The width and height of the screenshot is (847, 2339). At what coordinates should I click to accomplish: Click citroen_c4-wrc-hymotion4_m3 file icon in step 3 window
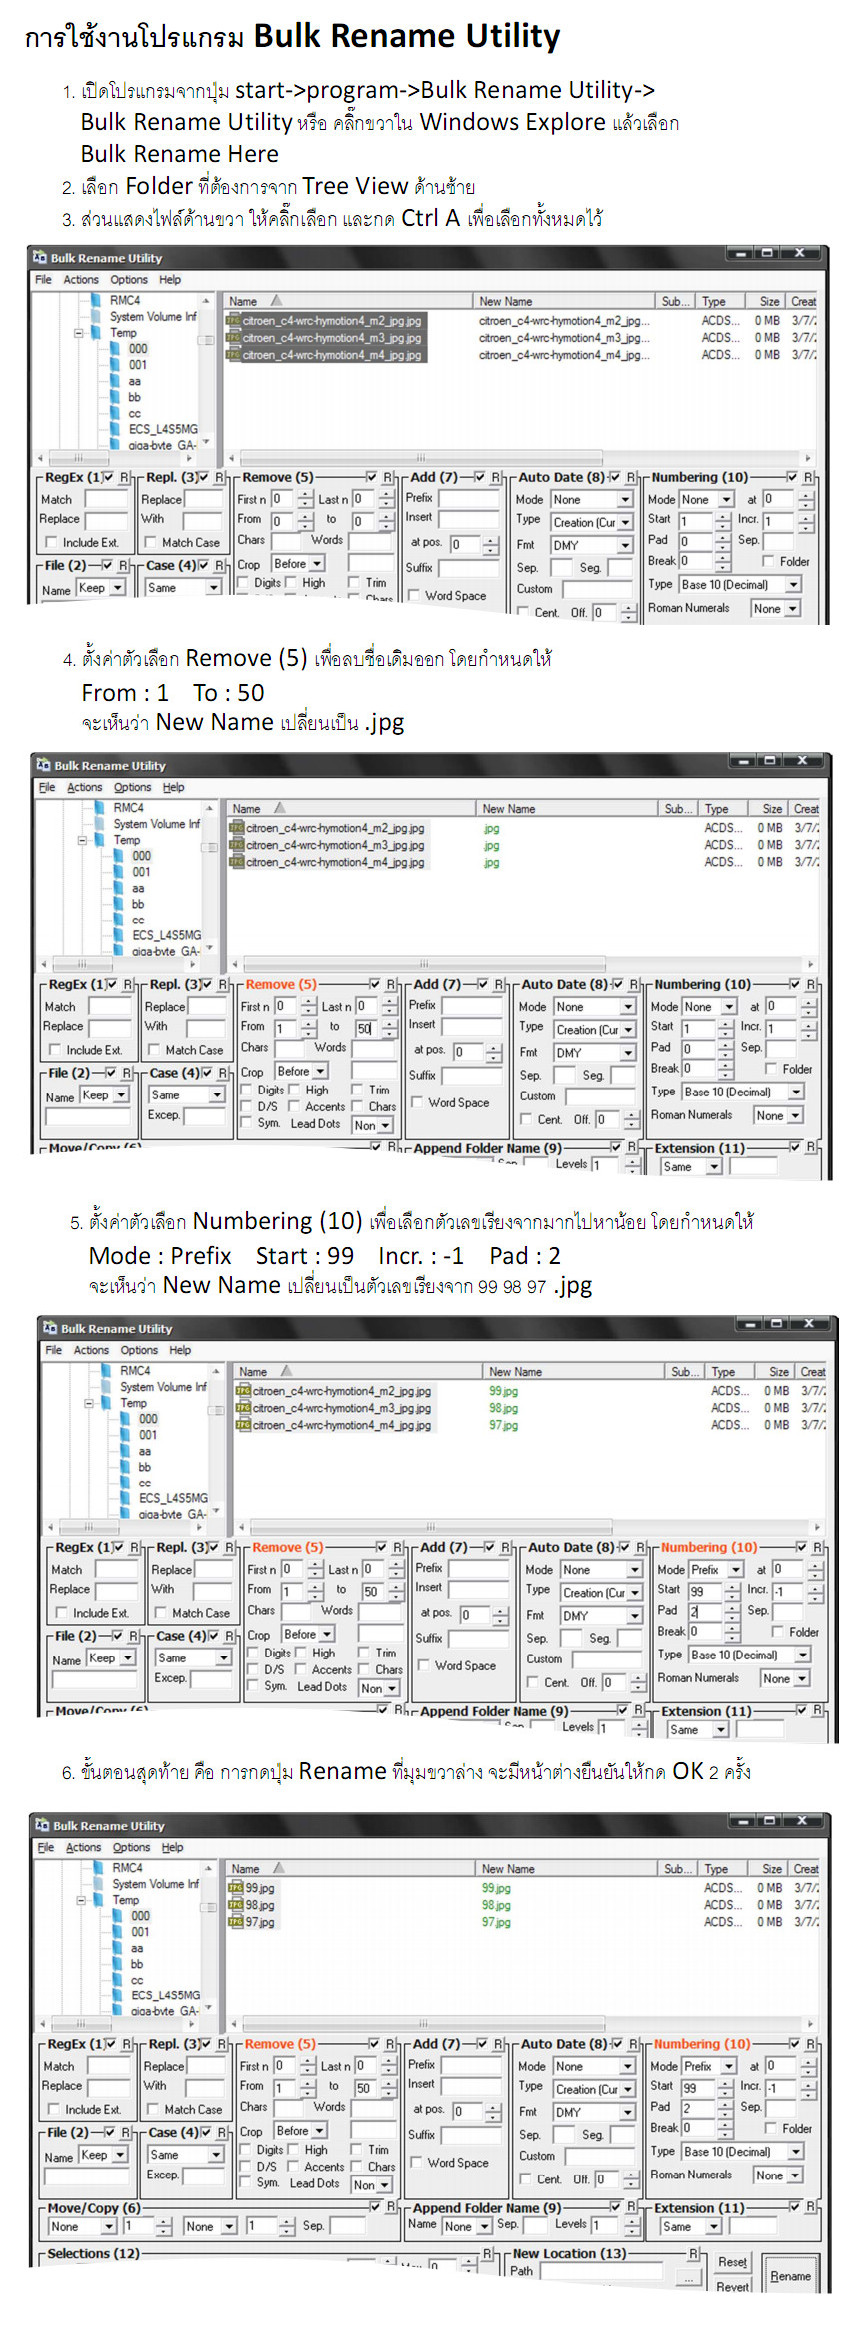point(233,338)
